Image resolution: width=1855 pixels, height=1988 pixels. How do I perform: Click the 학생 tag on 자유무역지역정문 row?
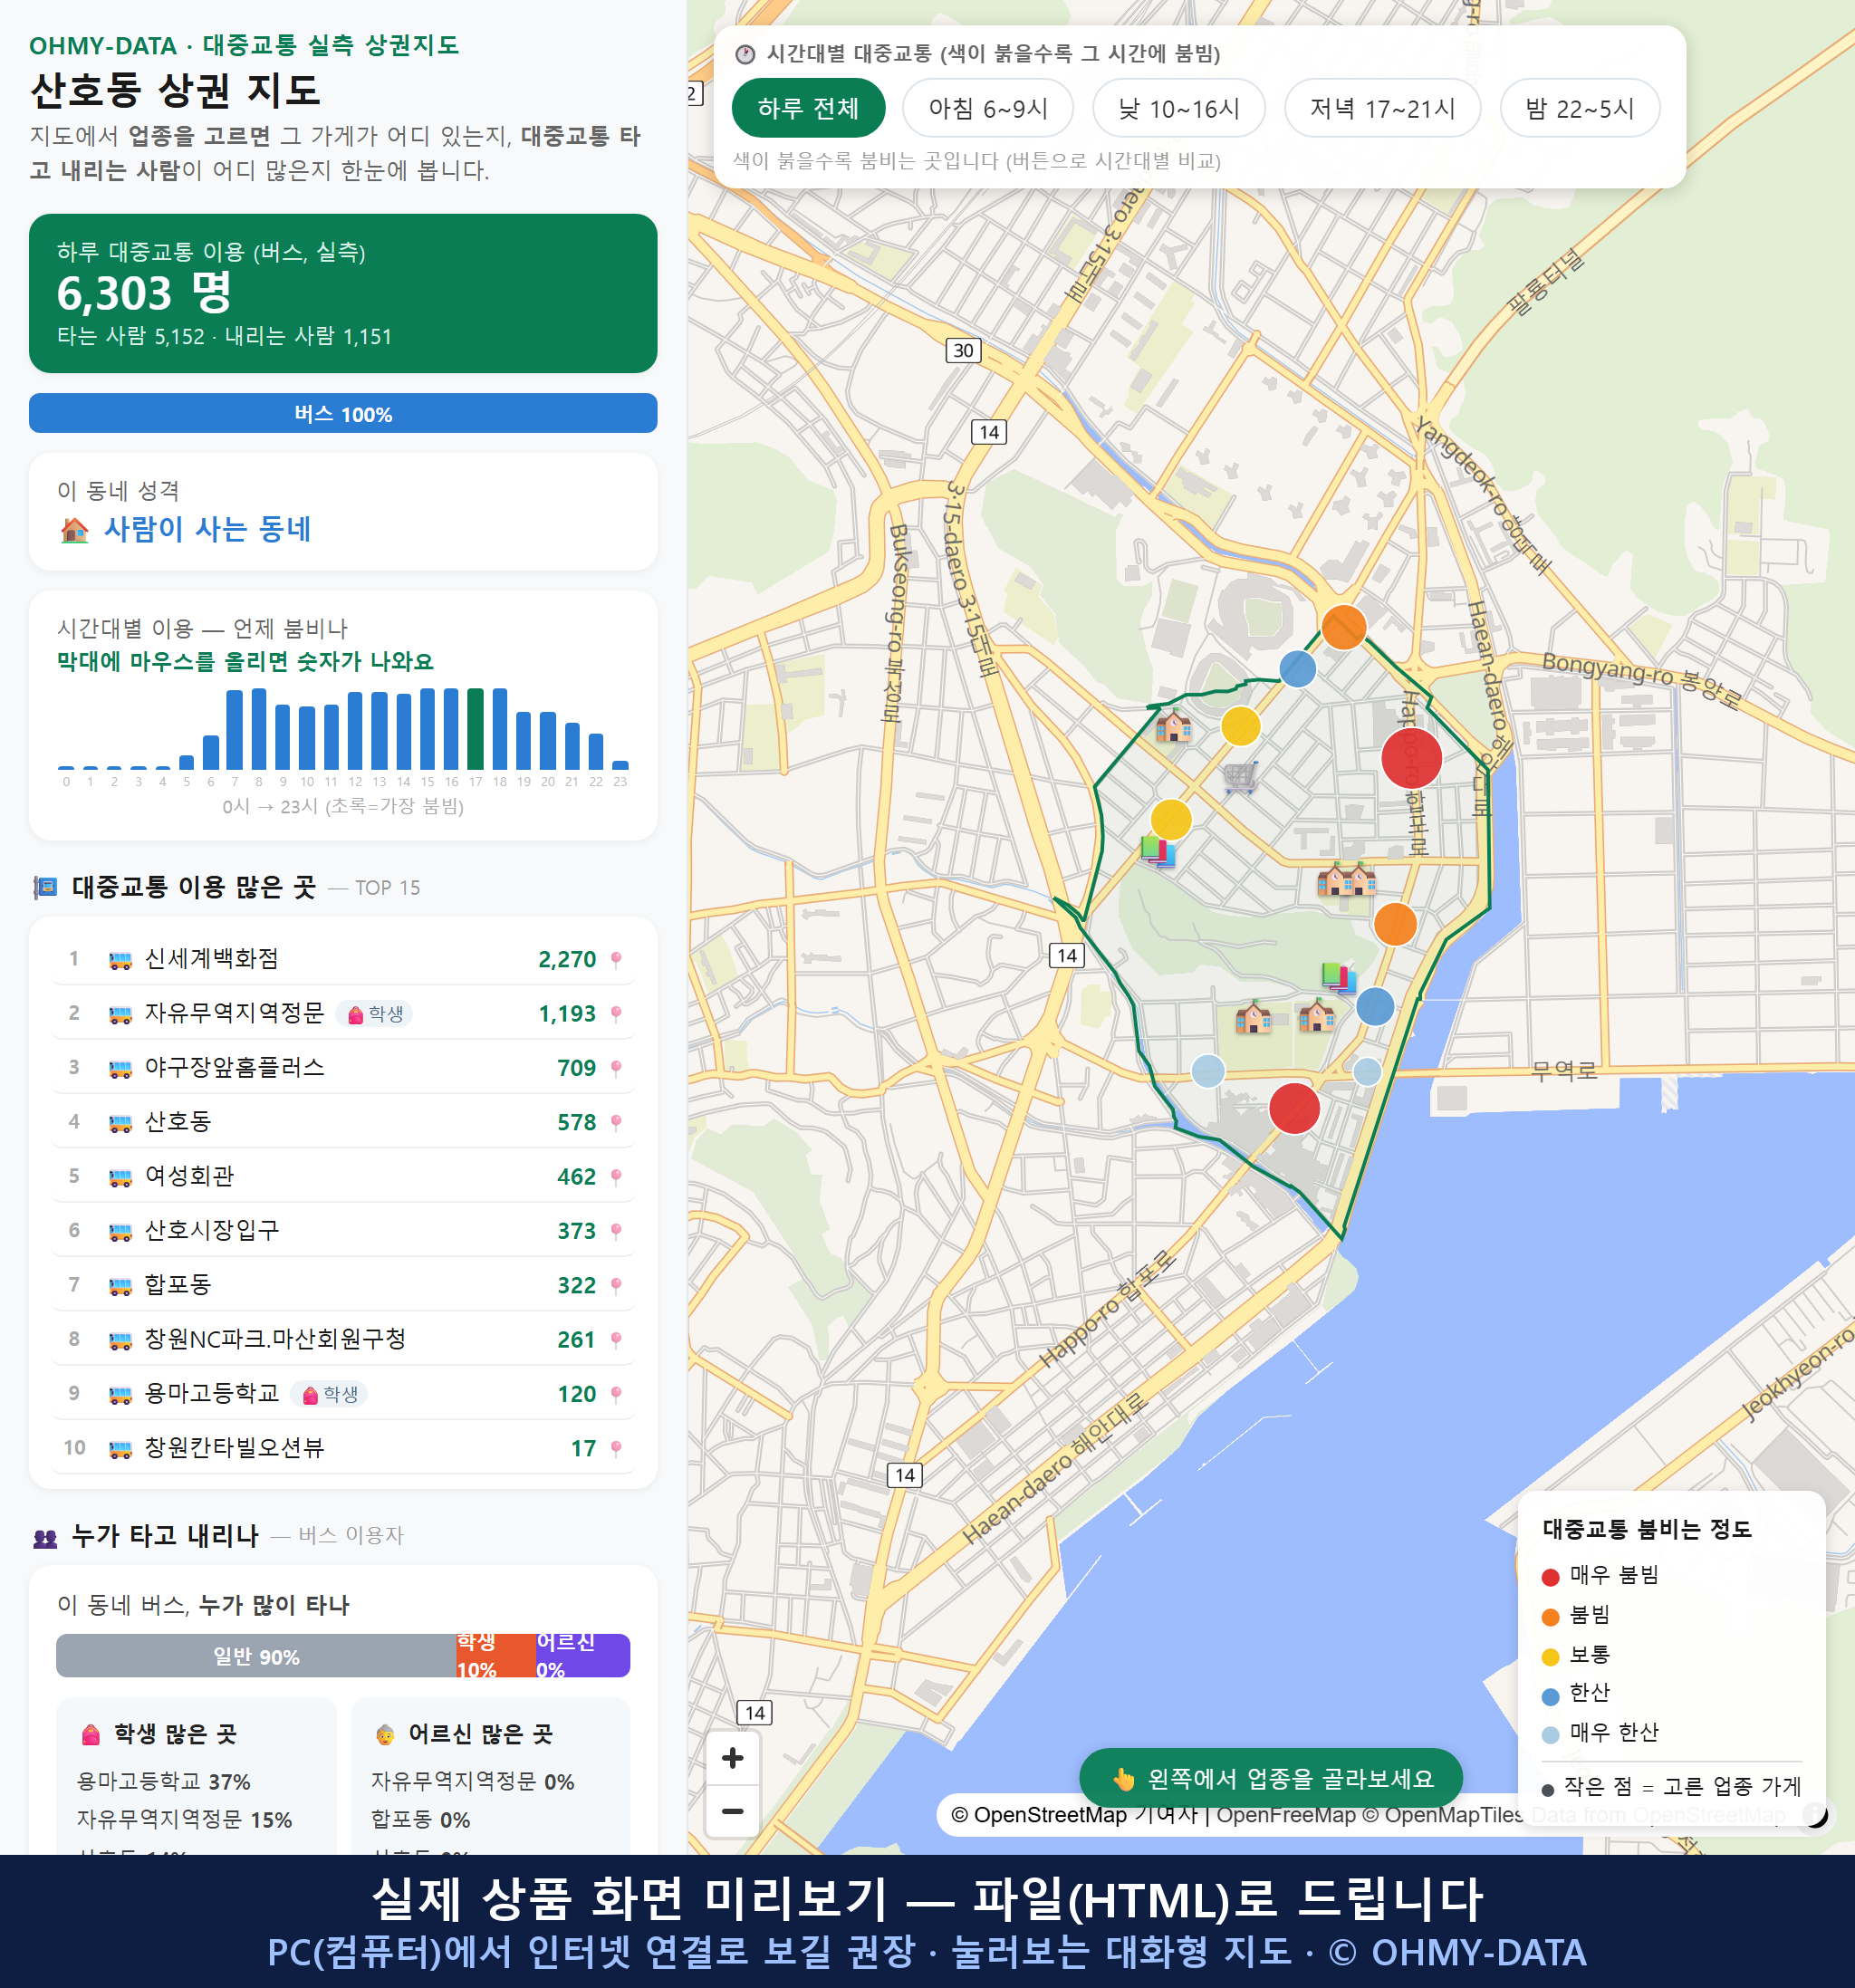click(x=375, y=1014)
